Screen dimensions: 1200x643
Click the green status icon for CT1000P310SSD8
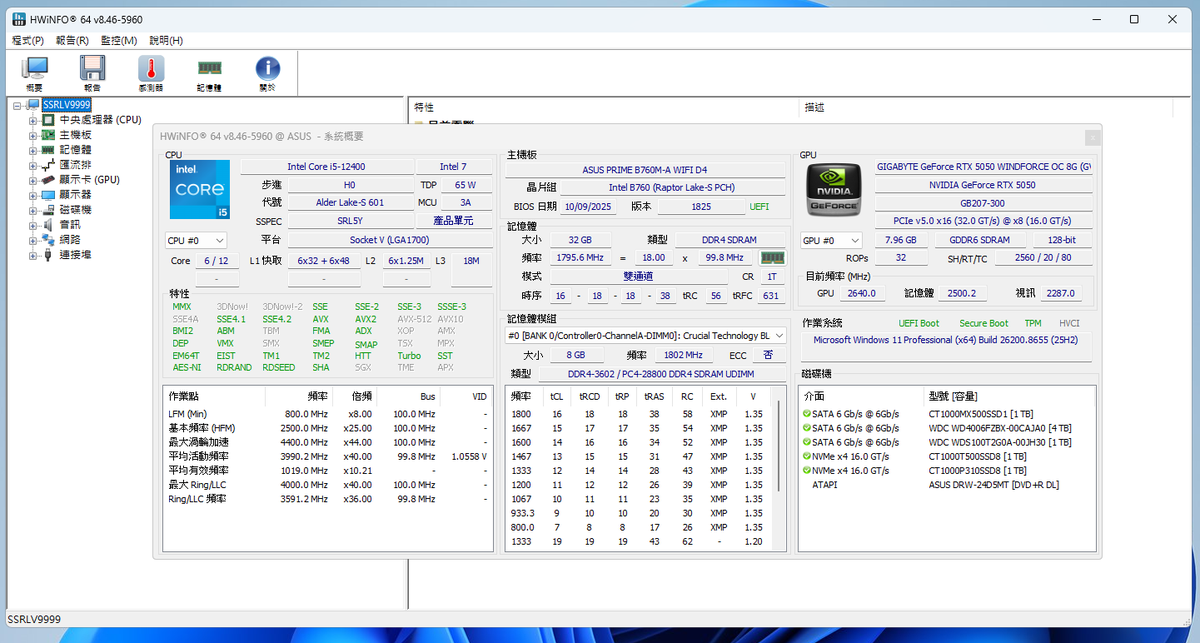point(806,470)
